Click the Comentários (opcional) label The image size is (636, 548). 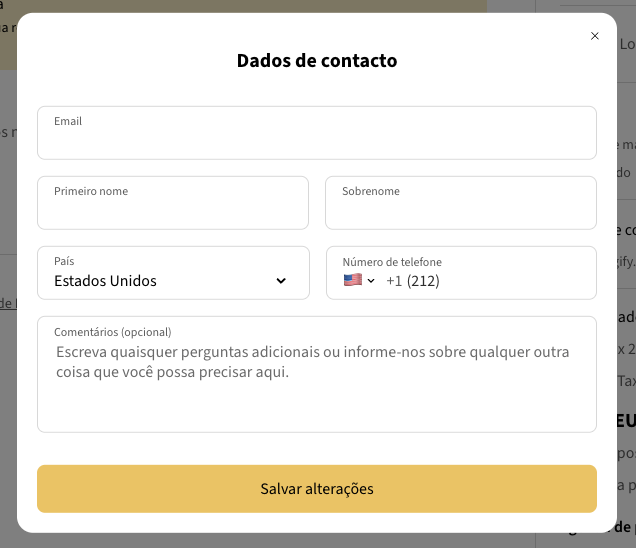[113, 331]
